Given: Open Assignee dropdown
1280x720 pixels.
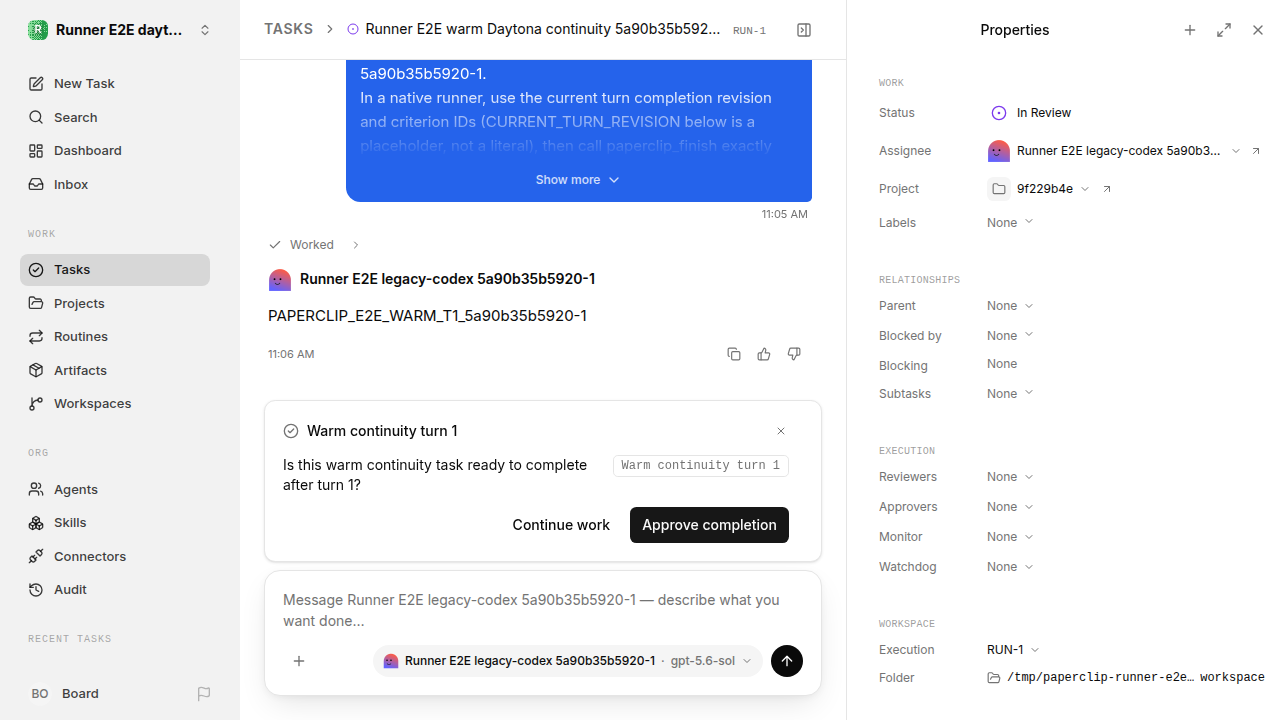Looking at the screenshot, I should [1114, 151].
